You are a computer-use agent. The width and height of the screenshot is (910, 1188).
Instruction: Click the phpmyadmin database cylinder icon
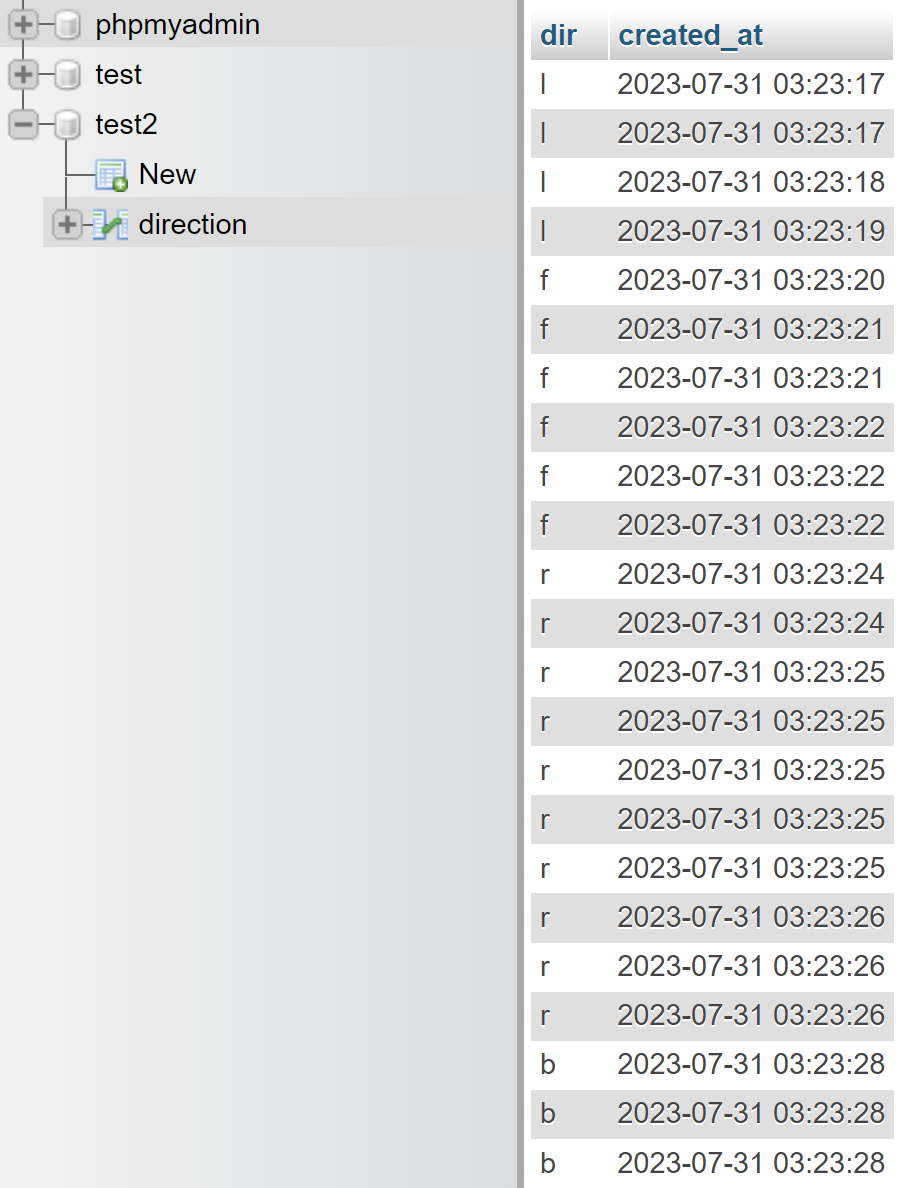68,25
